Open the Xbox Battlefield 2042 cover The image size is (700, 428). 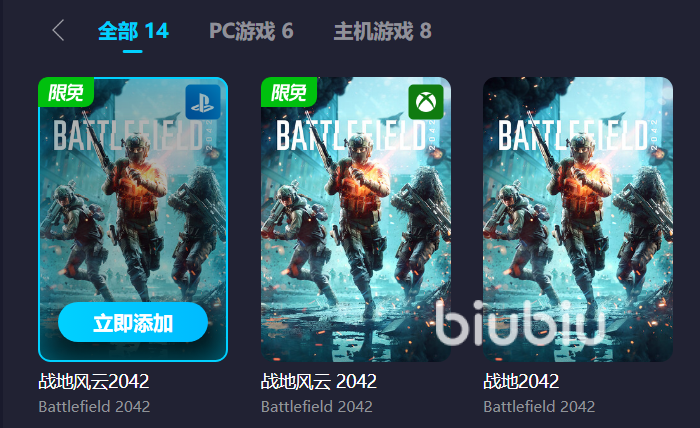pos(356,219)
